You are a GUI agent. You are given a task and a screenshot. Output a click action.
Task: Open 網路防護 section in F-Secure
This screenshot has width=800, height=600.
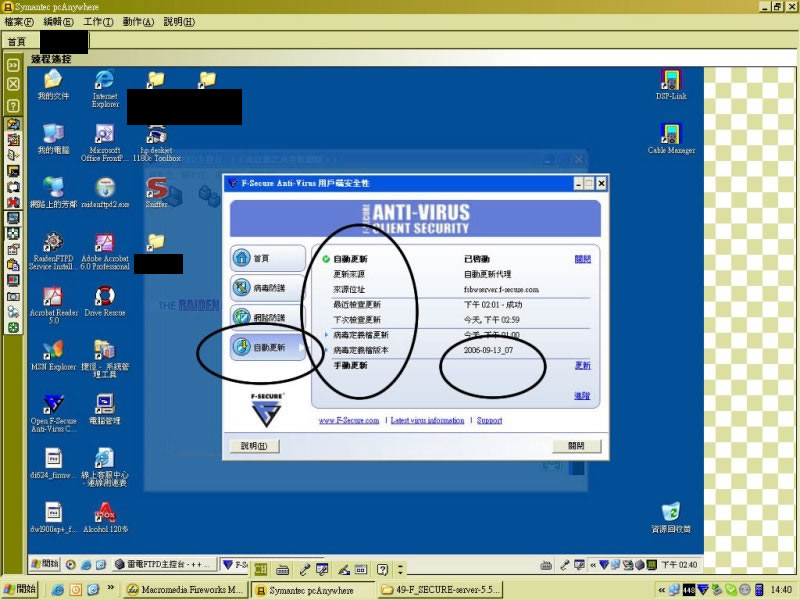[268, 317]
